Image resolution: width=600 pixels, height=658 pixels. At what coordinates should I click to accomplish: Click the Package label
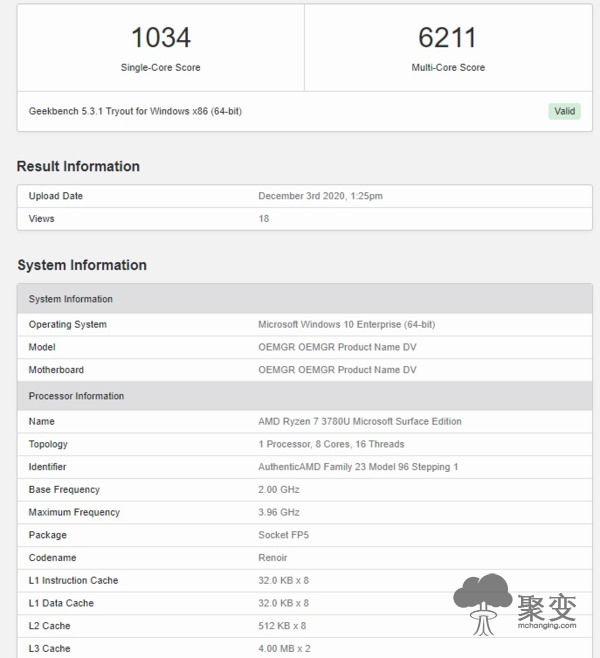[48, 535]
